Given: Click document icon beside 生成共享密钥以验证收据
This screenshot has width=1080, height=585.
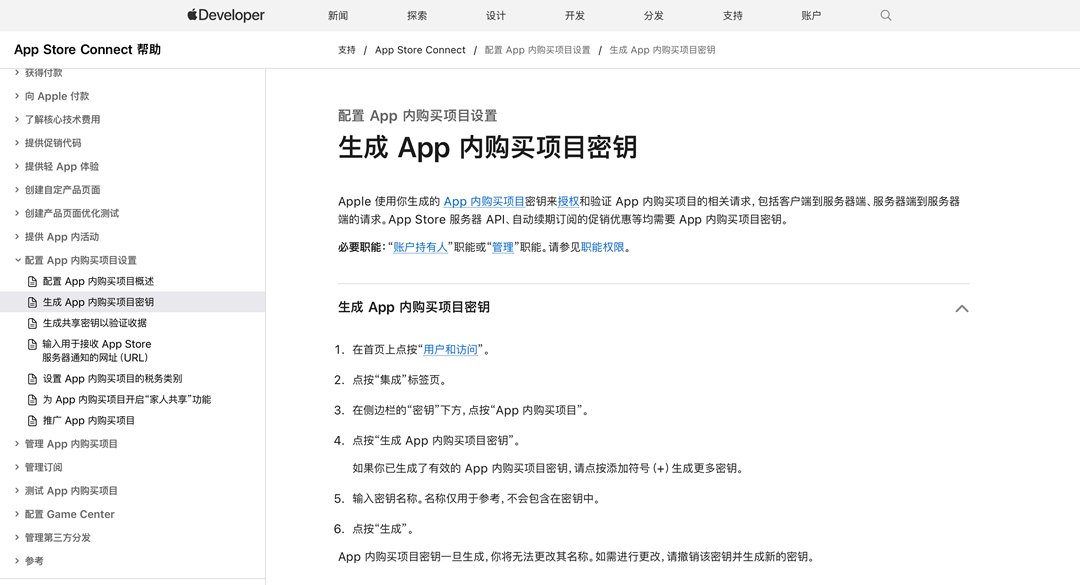Looking at the screenshot, I should pyautogui.click(x=32, y=323).
